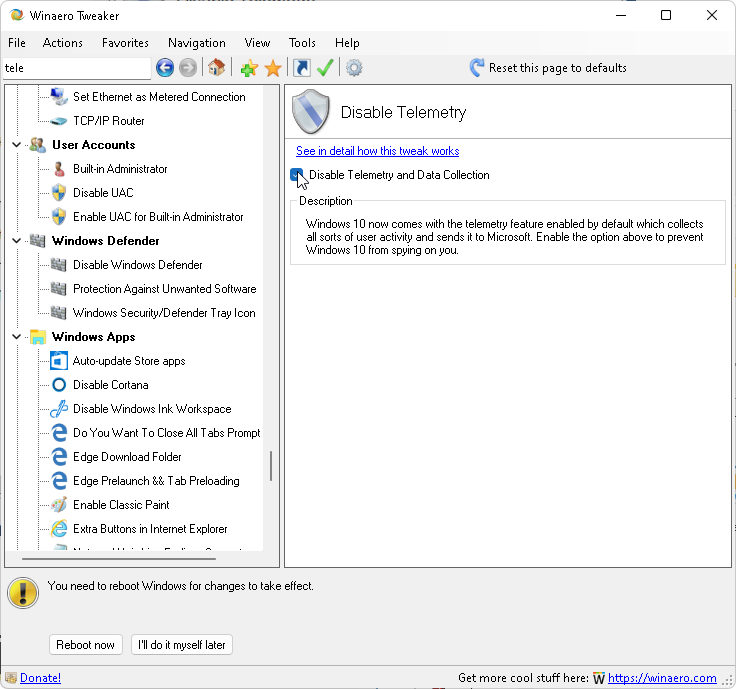Screen dimensions: 736x689
Task: Click the Auto-update Store apps icon
Action: tap(59, 361)
